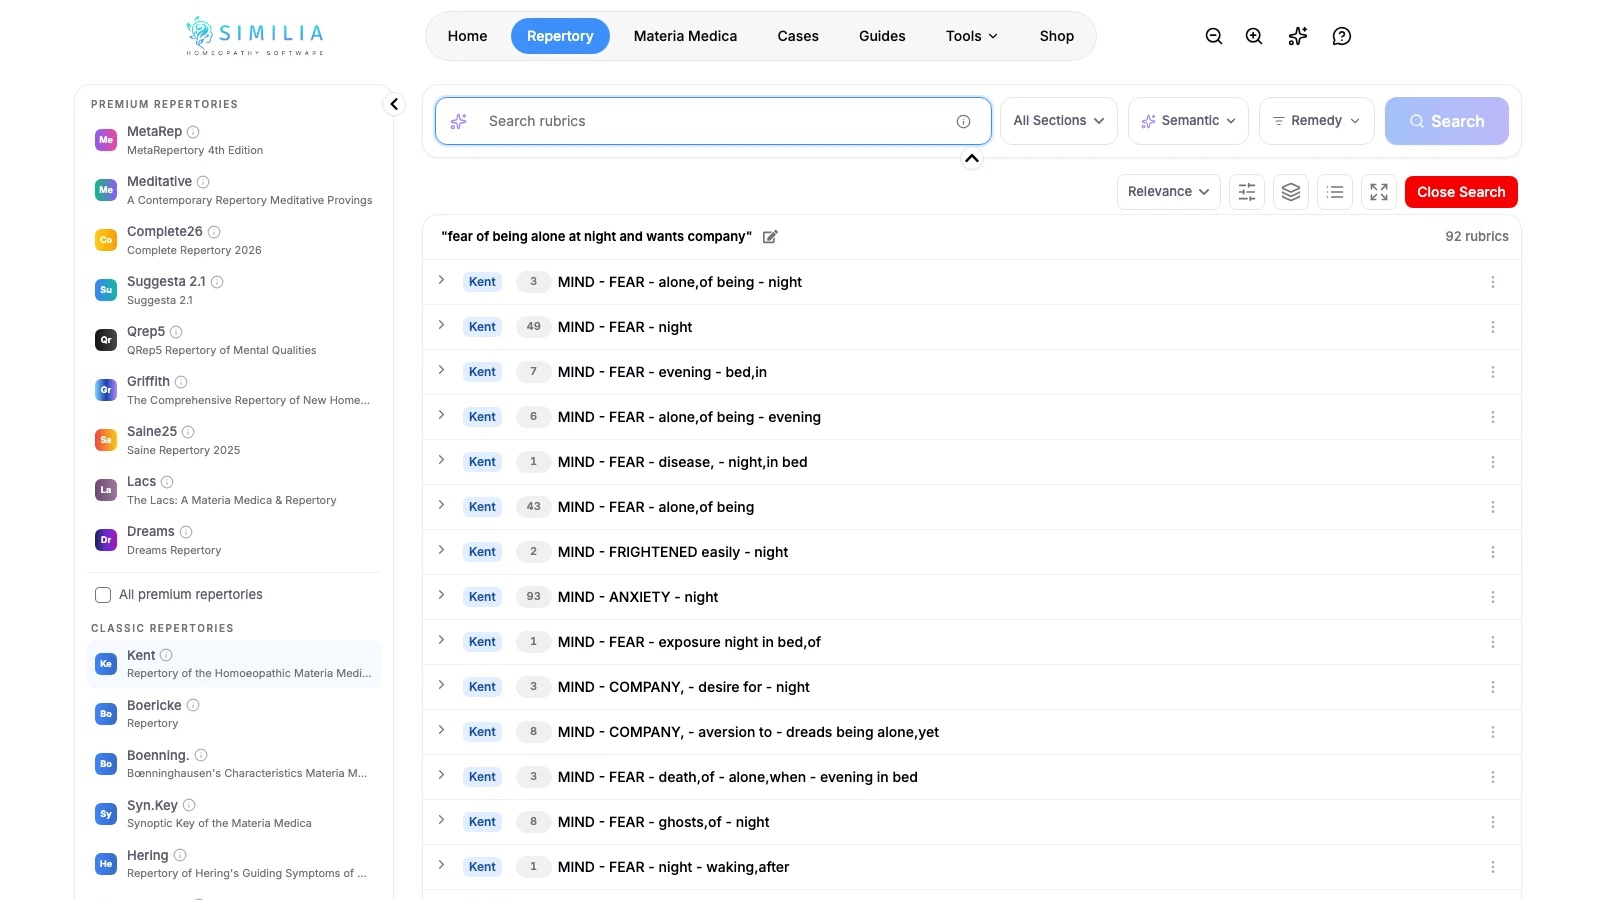Click info icon beside Kent repertory
This screenshot has height=900, width=1600.
pyautogui.click(x=166, y=656)
